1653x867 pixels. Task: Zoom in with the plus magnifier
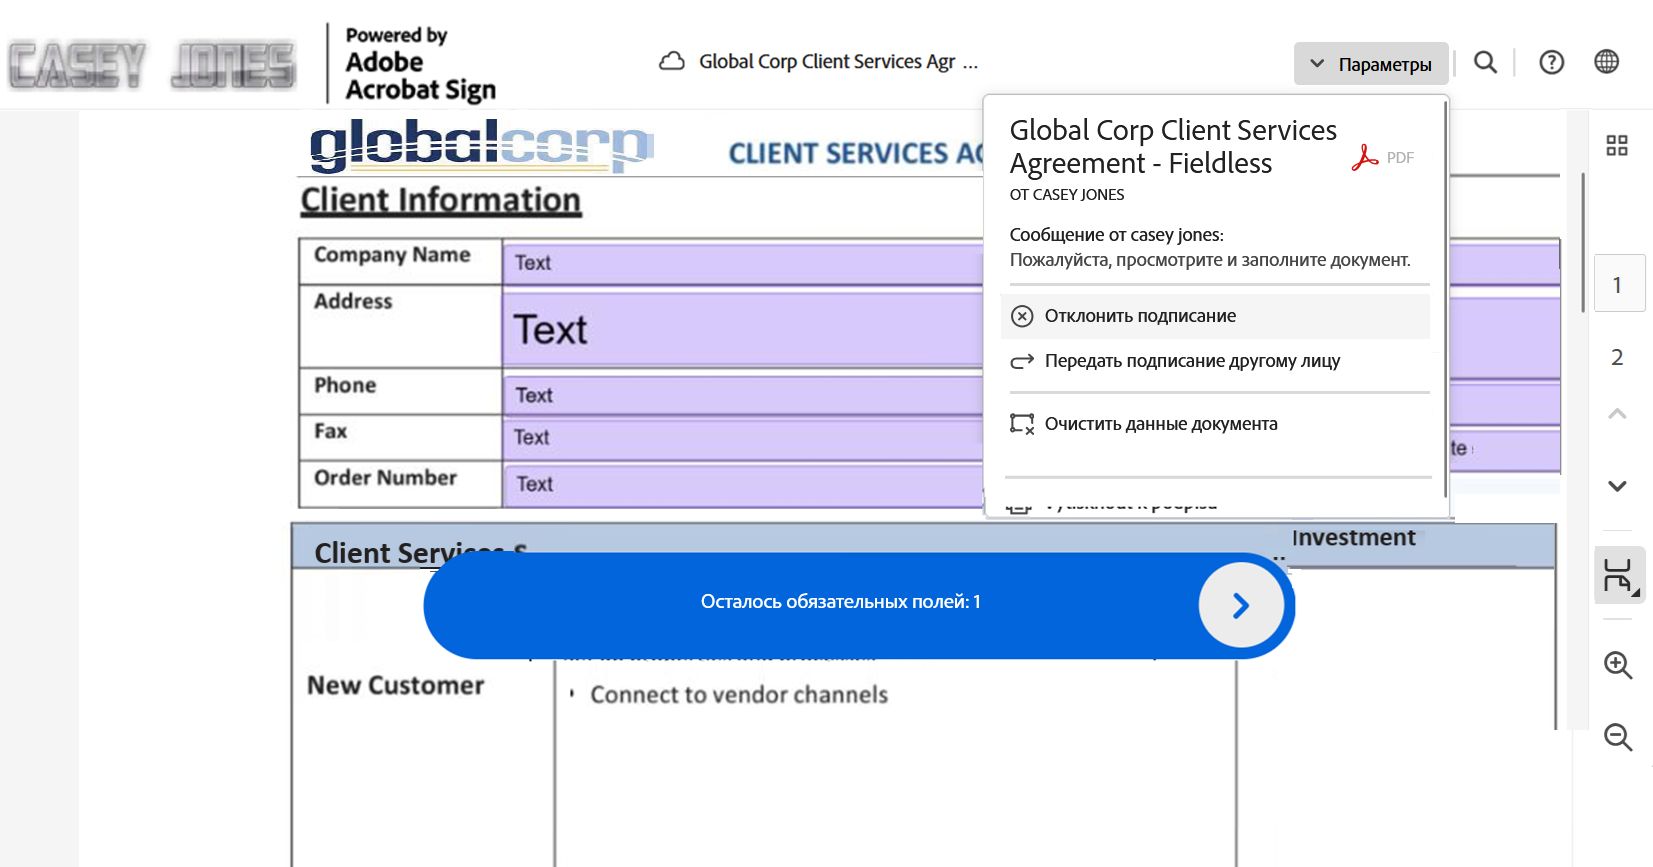pyautogui.click(x=1618, y=665)
